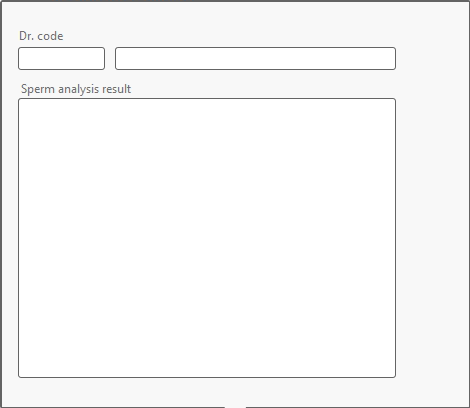Click inside the Sperm analysis result textarea

click(207, 238)
